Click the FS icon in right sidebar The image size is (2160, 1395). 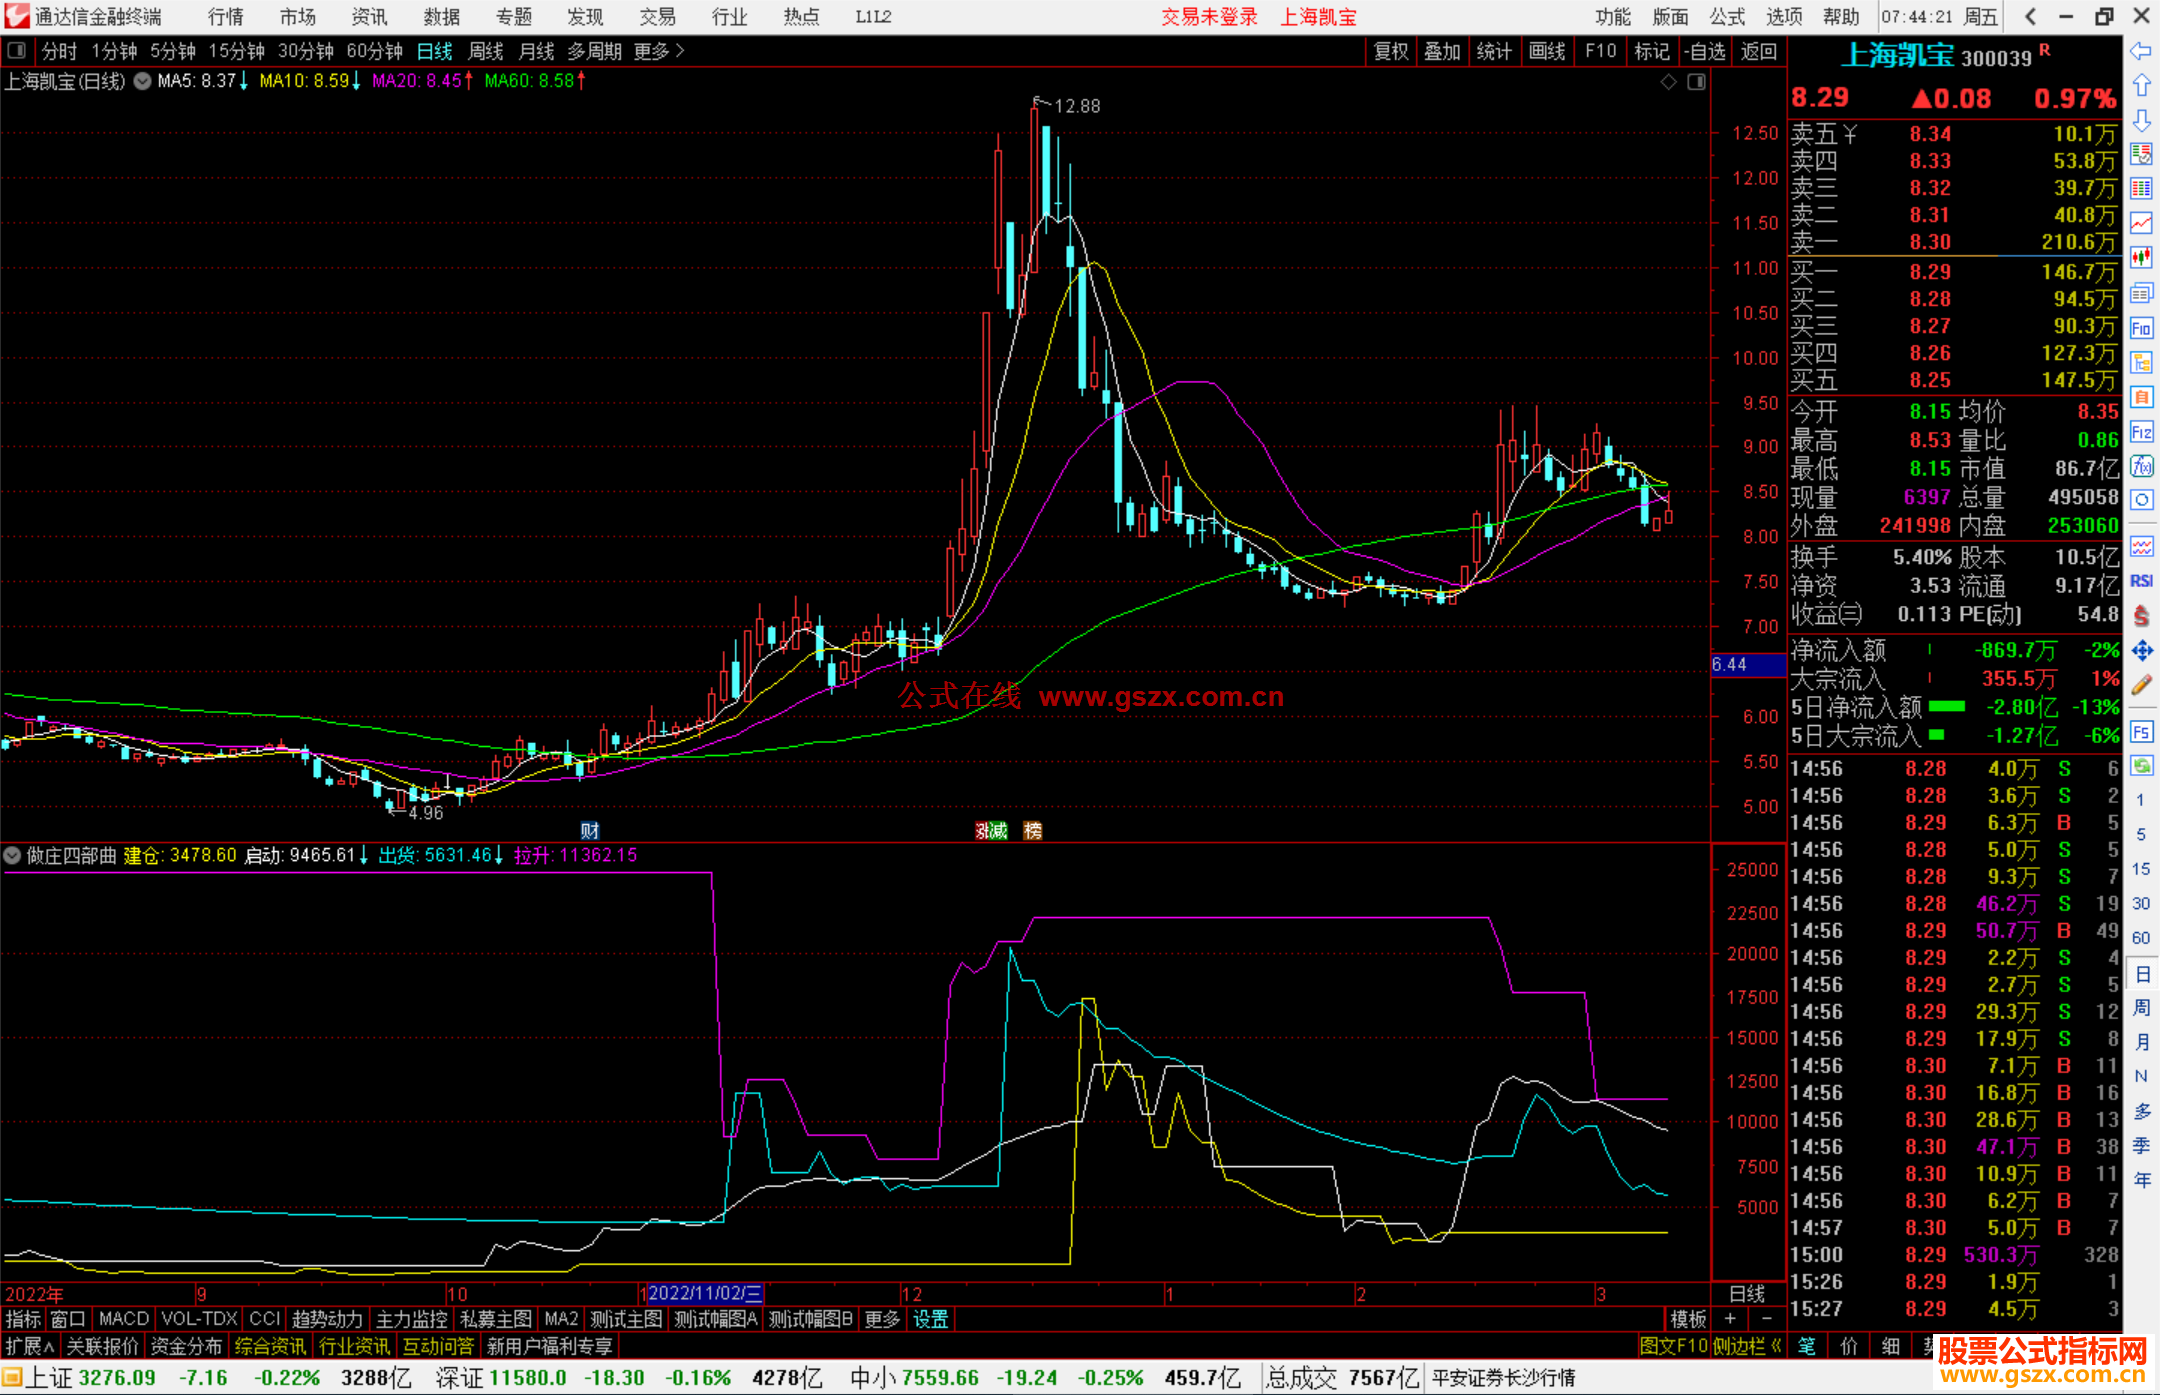pos(2141,732)
